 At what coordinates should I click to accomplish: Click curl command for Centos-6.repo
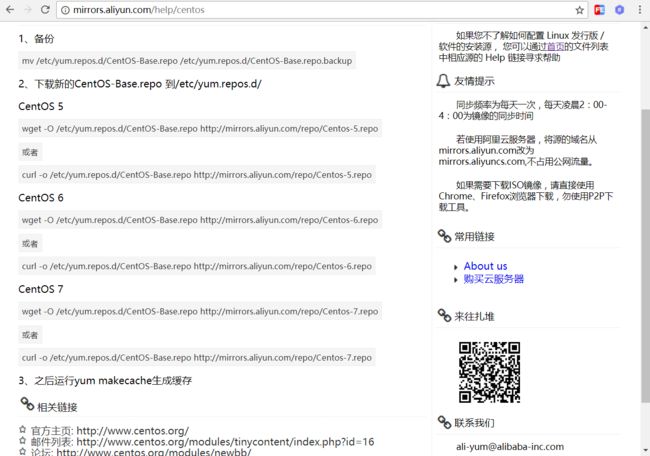pyautogui.click(x=197, y=266)
